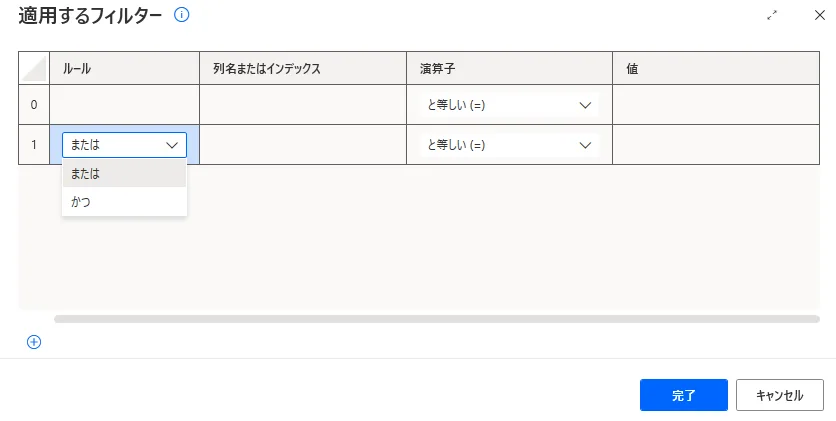Click the 完了 button
836x421 pixels.
(684, 395)
